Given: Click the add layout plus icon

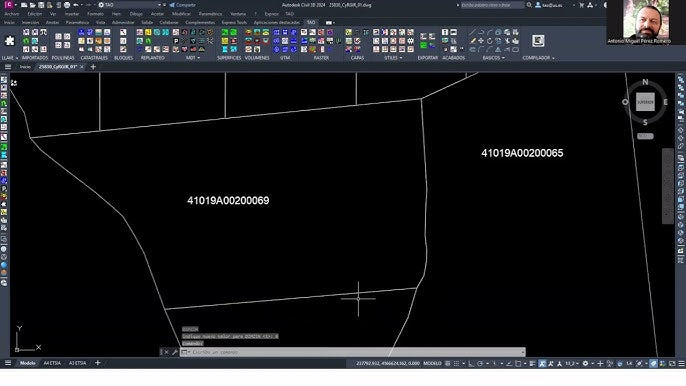Looking at the screenshot, I should (98, 363).
